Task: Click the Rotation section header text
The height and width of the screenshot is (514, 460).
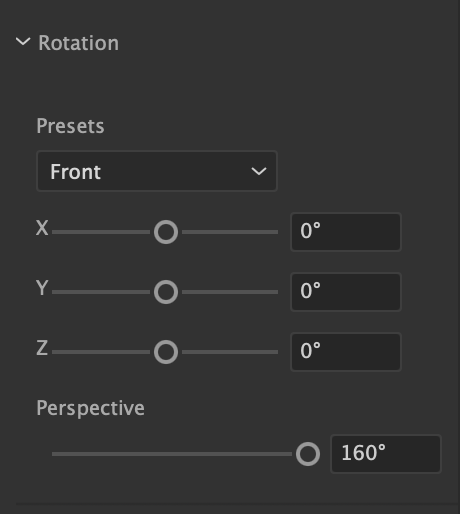Action: tap(79, 43)
